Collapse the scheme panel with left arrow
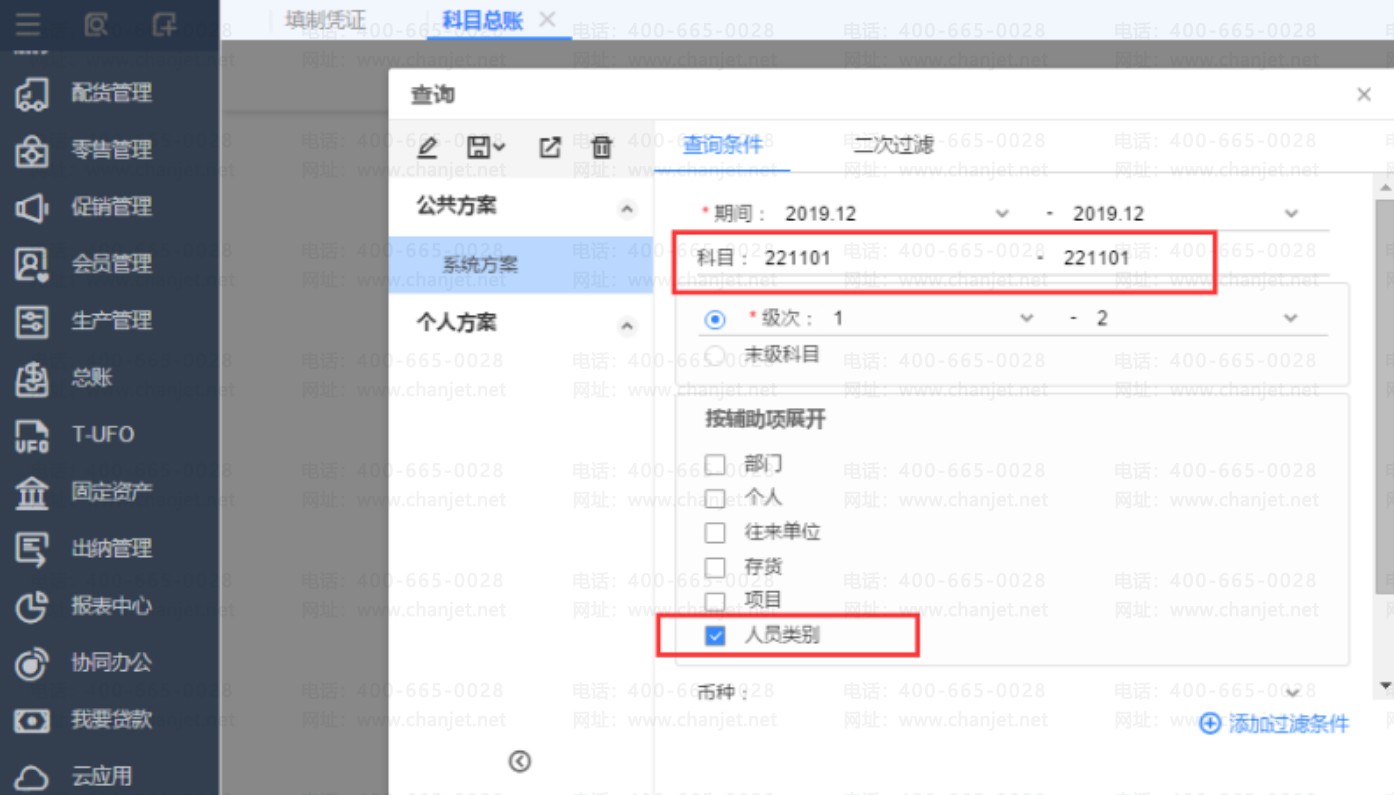Screen dimensions: 1394x795 click(520, 762)
